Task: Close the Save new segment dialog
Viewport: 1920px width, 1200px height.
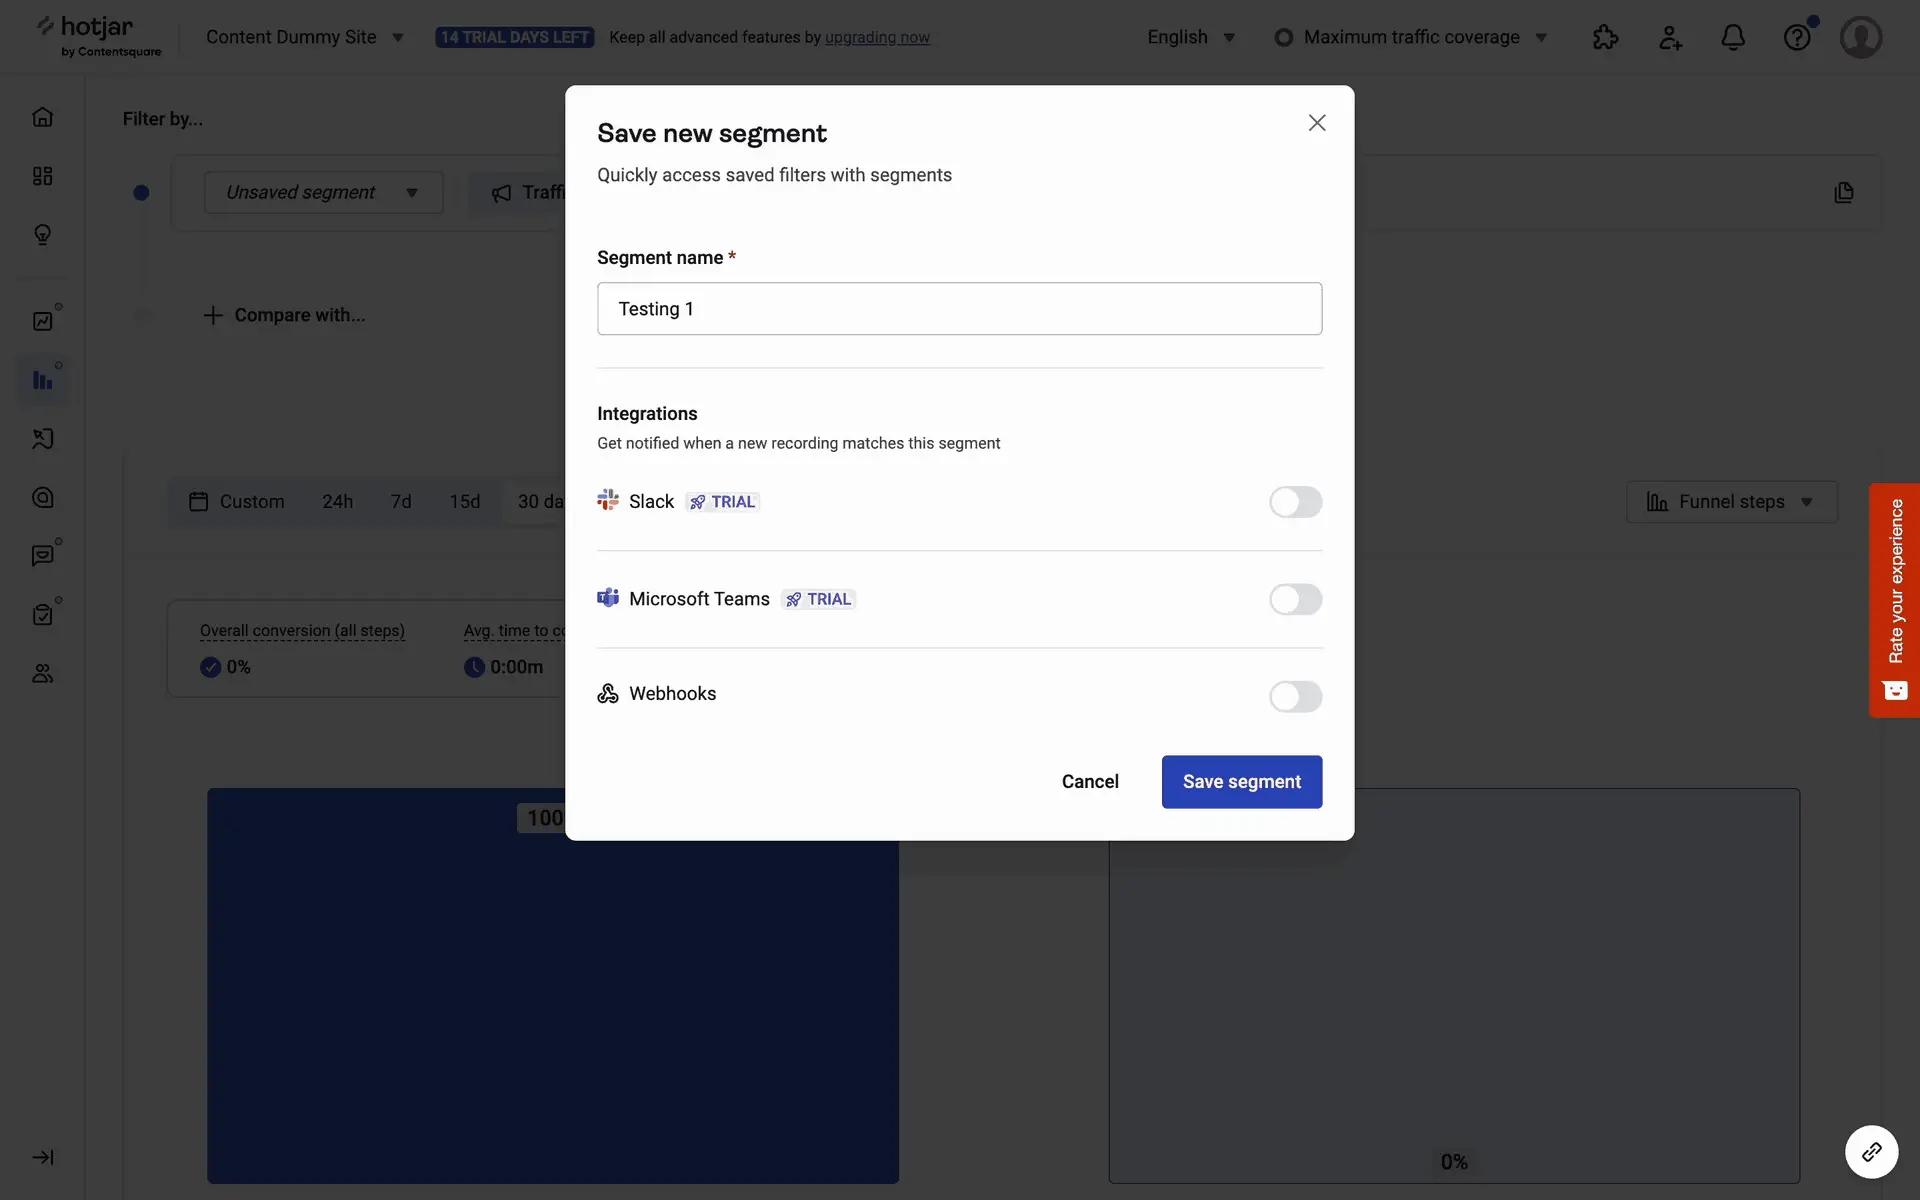Action: [x=1316, y=123]
